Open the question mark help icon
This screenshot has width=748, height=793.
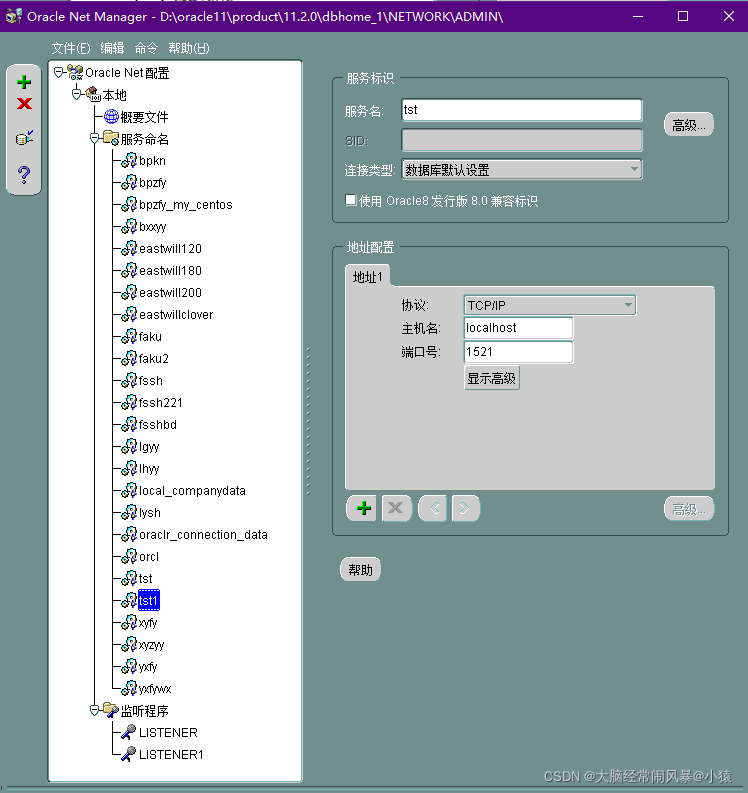point(24,175)
